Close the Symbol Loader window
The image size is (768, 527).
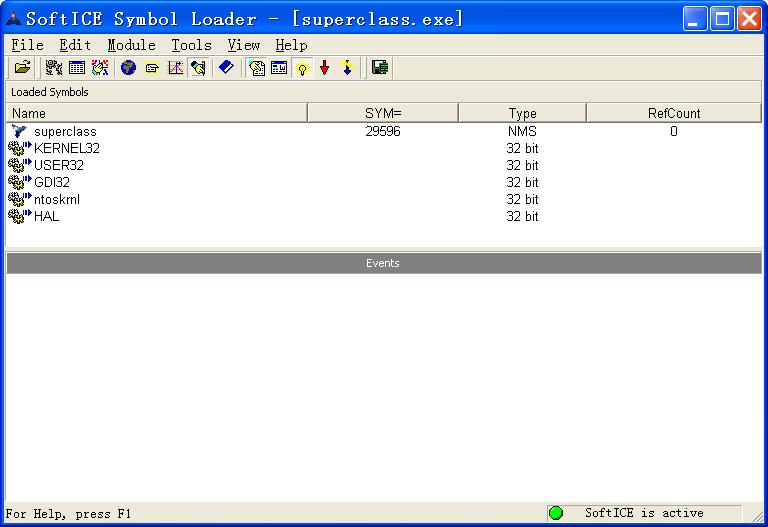pos(749,19)
